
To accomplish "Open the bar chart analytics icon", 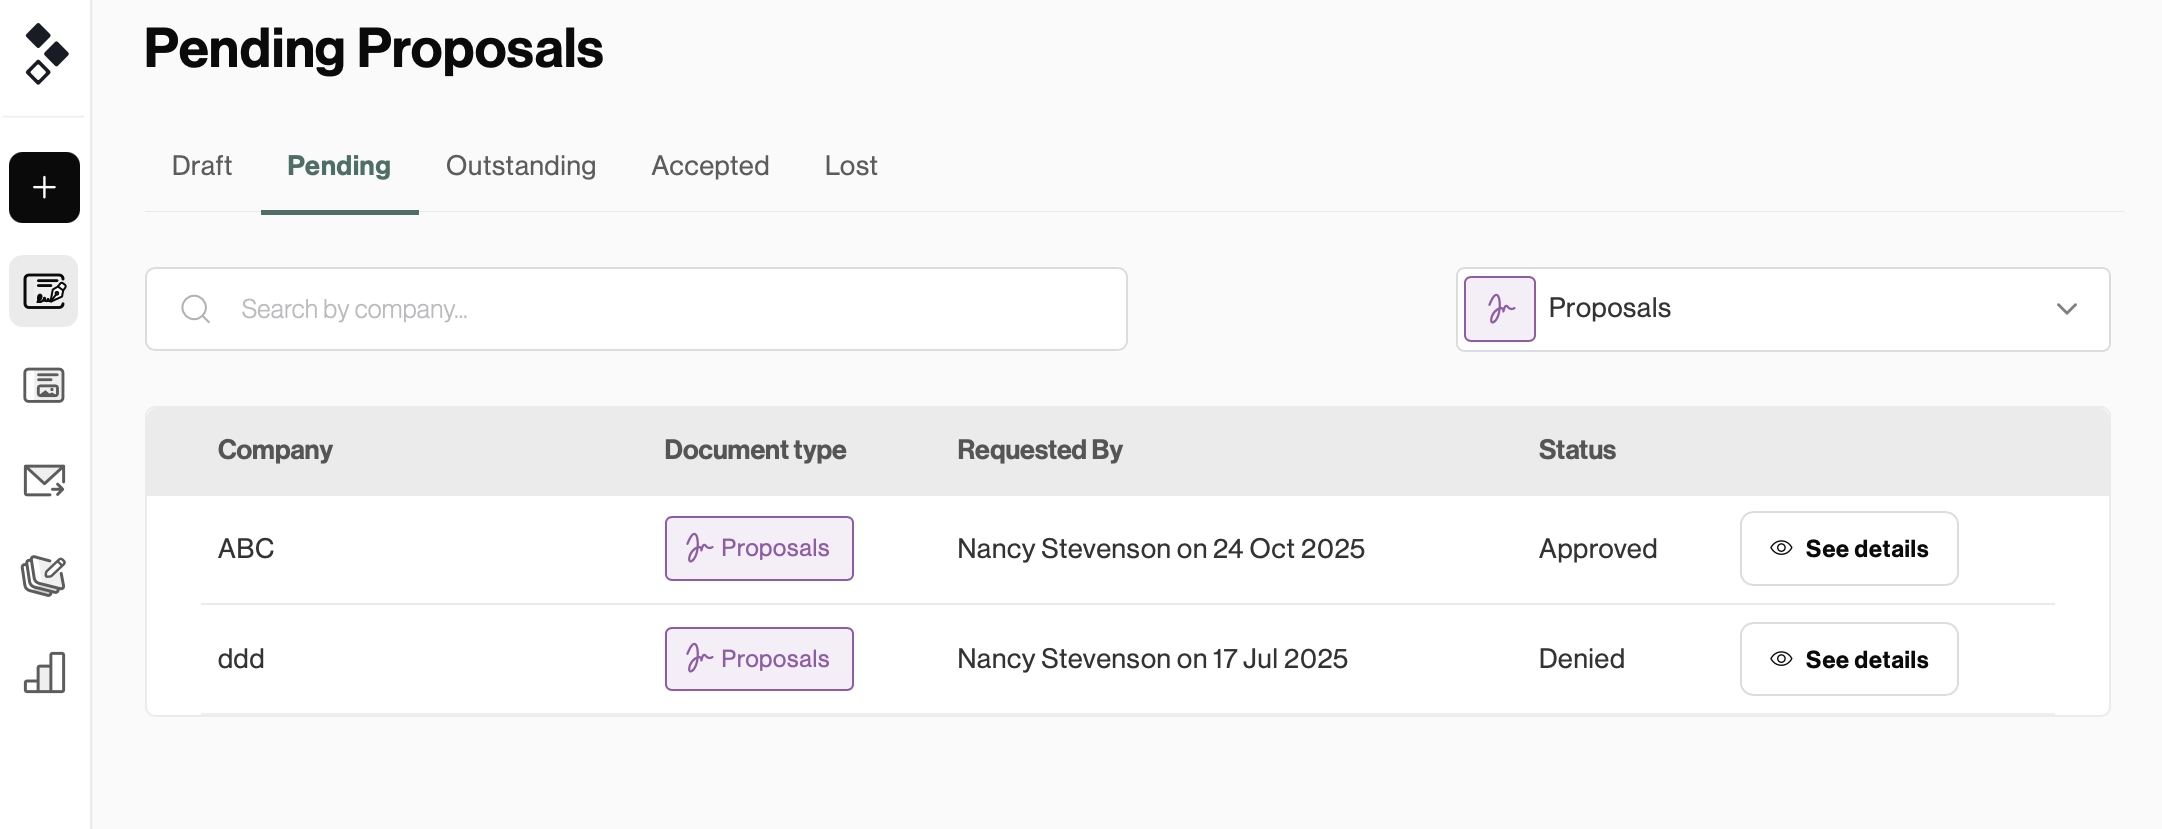I will click(44, 672).
